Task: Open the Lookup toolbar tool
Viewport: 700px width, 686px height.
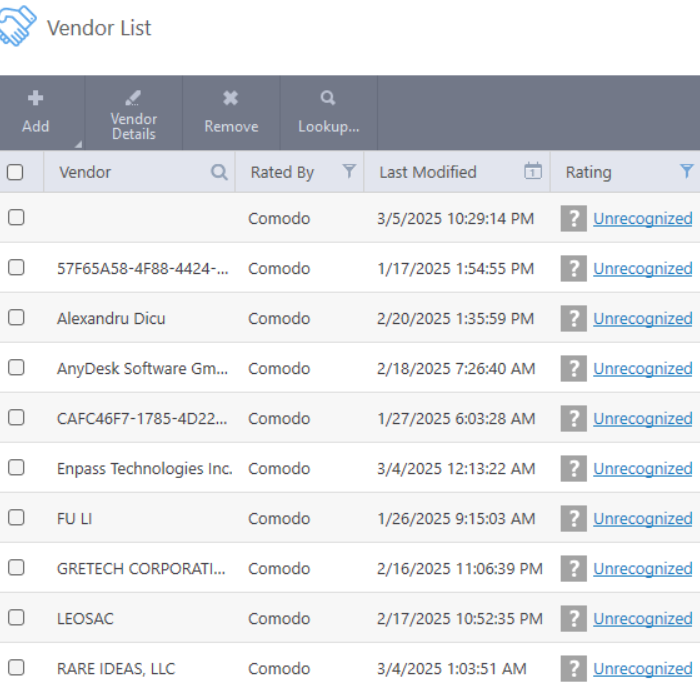Action: (x=328, y=112)
